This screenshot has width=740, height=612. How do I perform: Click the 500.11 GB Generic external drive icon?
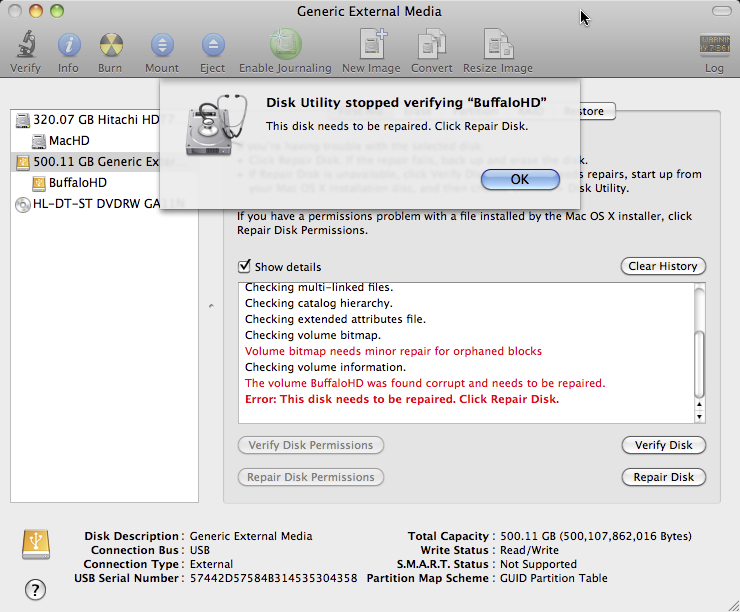[x=23, y=162]
